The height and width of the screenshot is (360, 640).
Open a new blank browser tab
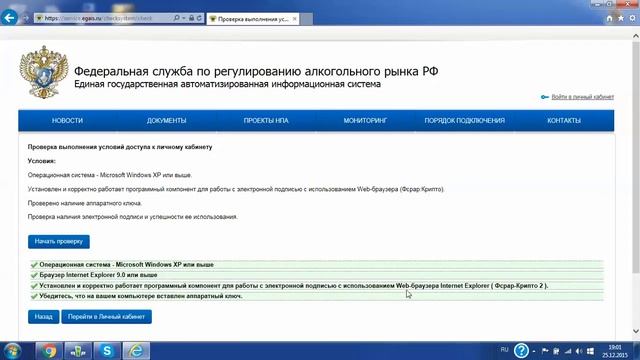[307, 19]
